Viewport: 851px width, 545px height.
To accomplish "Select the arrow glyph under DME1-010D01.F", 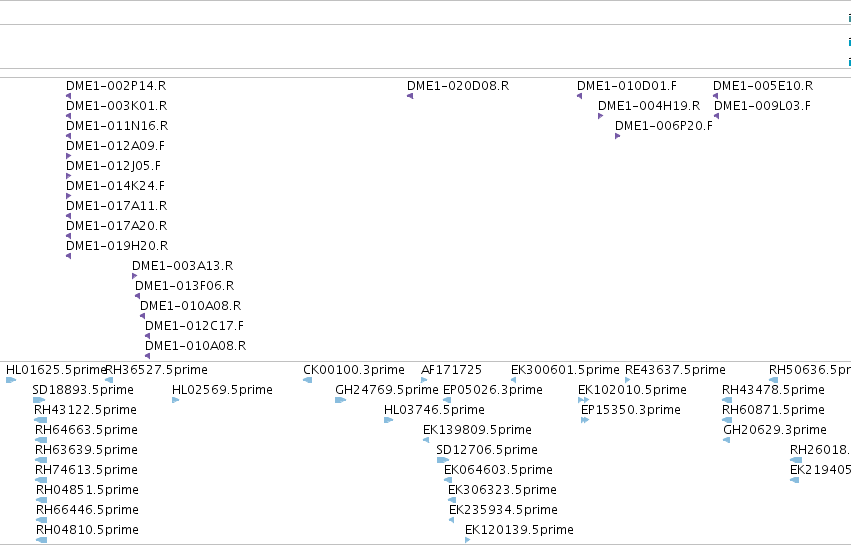I will point(580,96).
